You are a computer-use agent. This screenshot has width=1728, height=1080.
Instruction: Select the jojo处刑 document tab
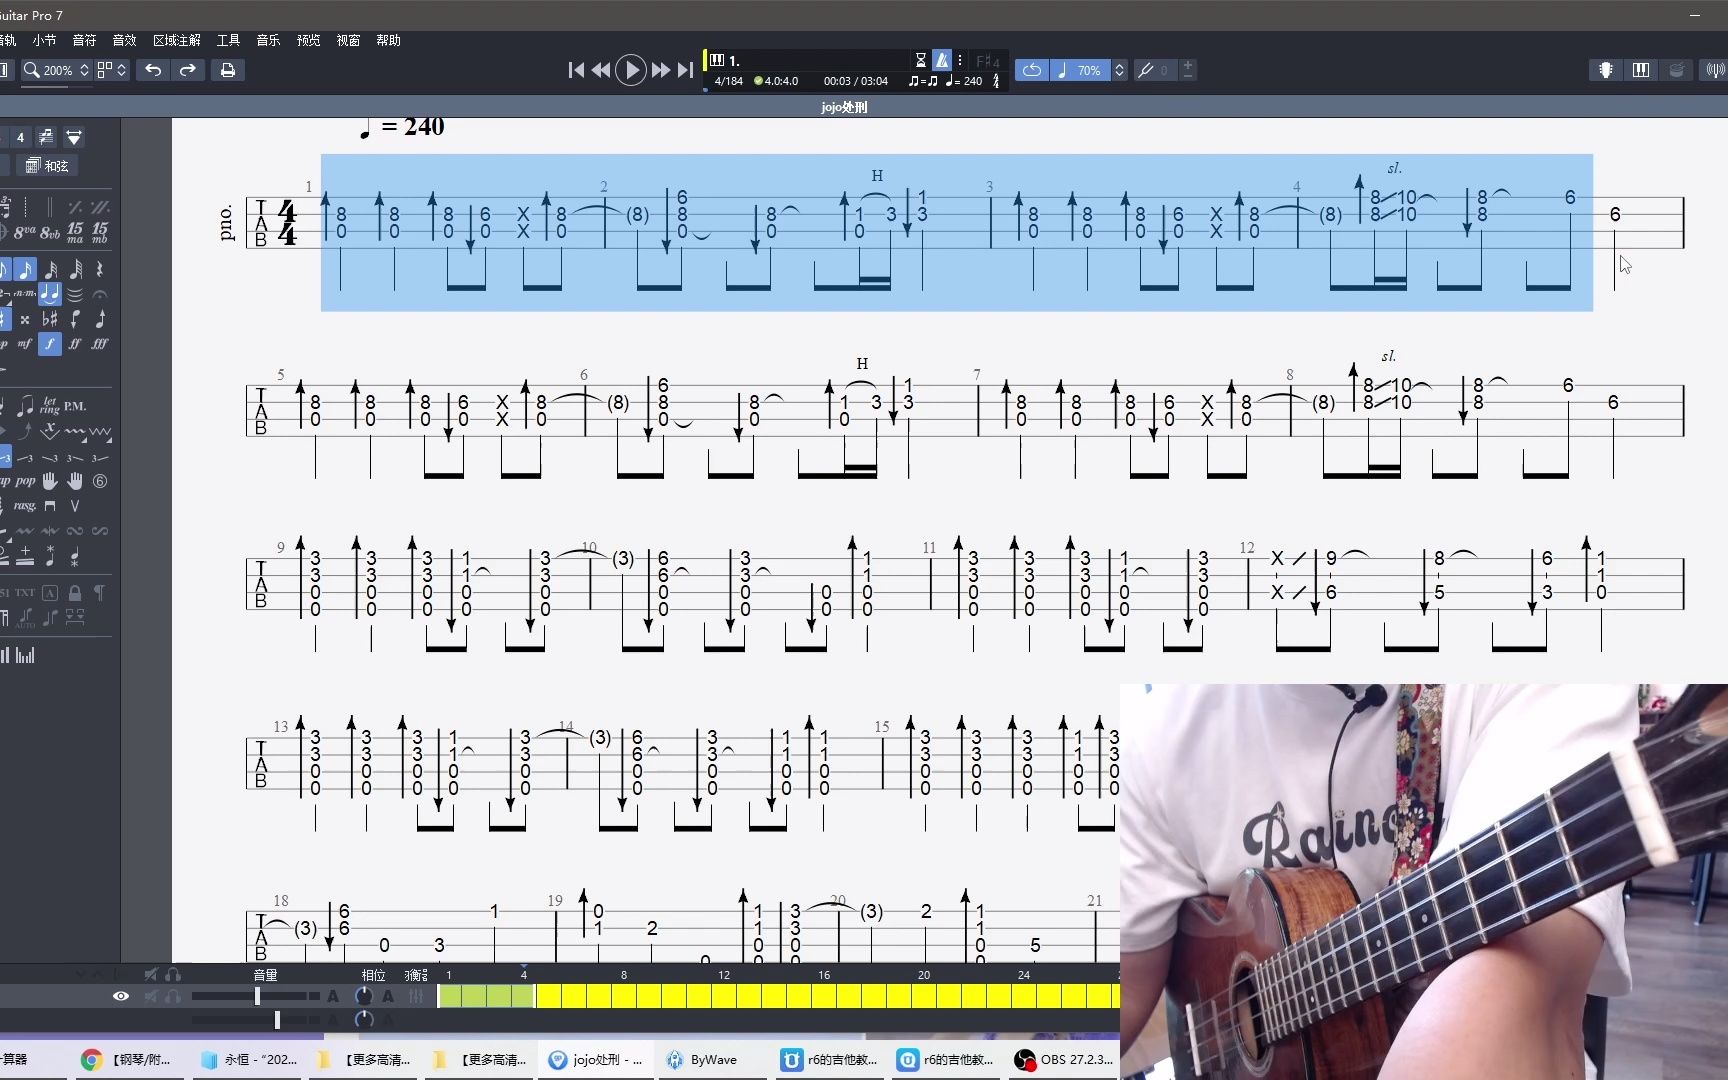coord(844,107)
